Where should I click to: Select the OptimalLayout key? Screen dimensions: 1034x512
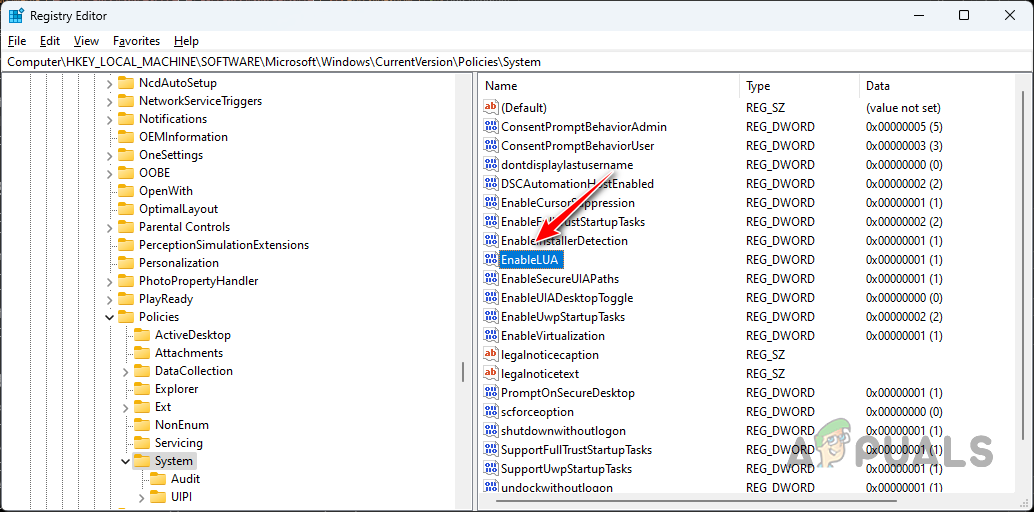pos(178,209)
